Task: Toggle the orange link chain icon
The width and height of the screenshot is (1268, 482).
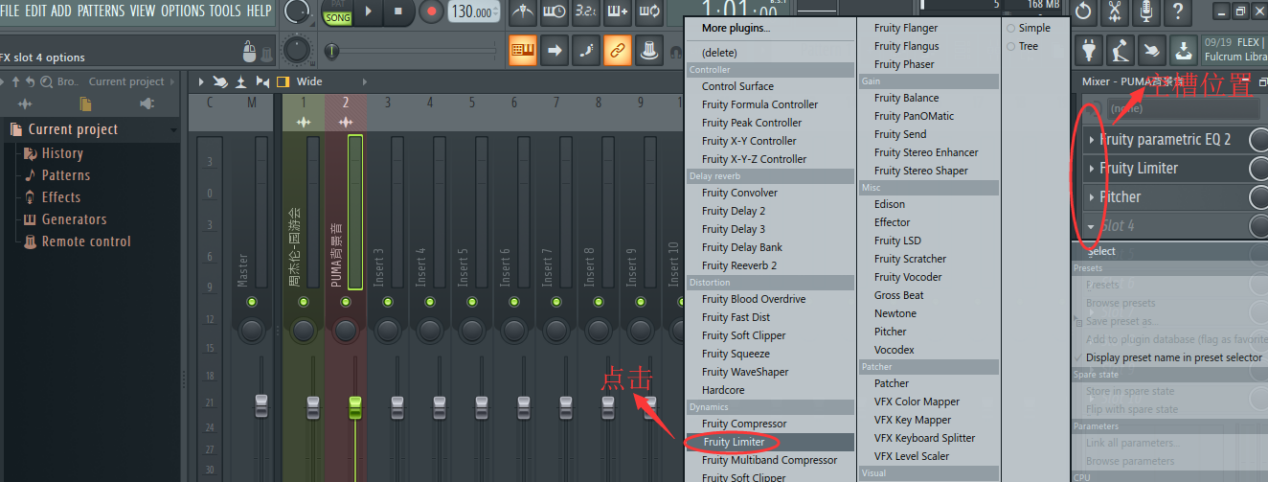Action: [618, 49]
